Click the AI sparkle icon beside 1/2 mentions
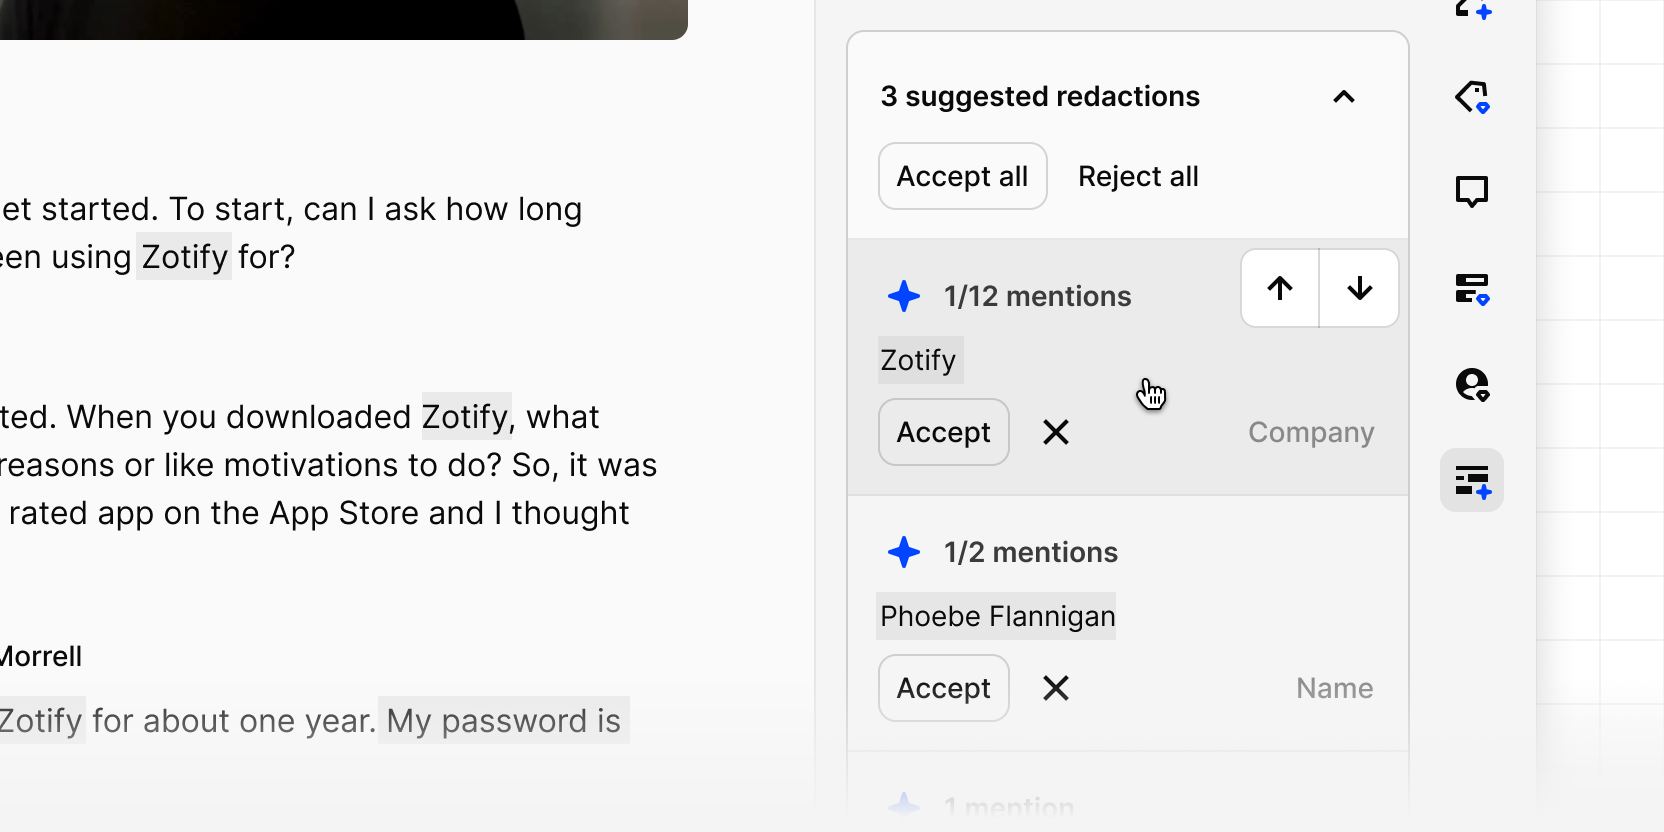This screenshot has height=832, width=1664. tap(904, 552)
